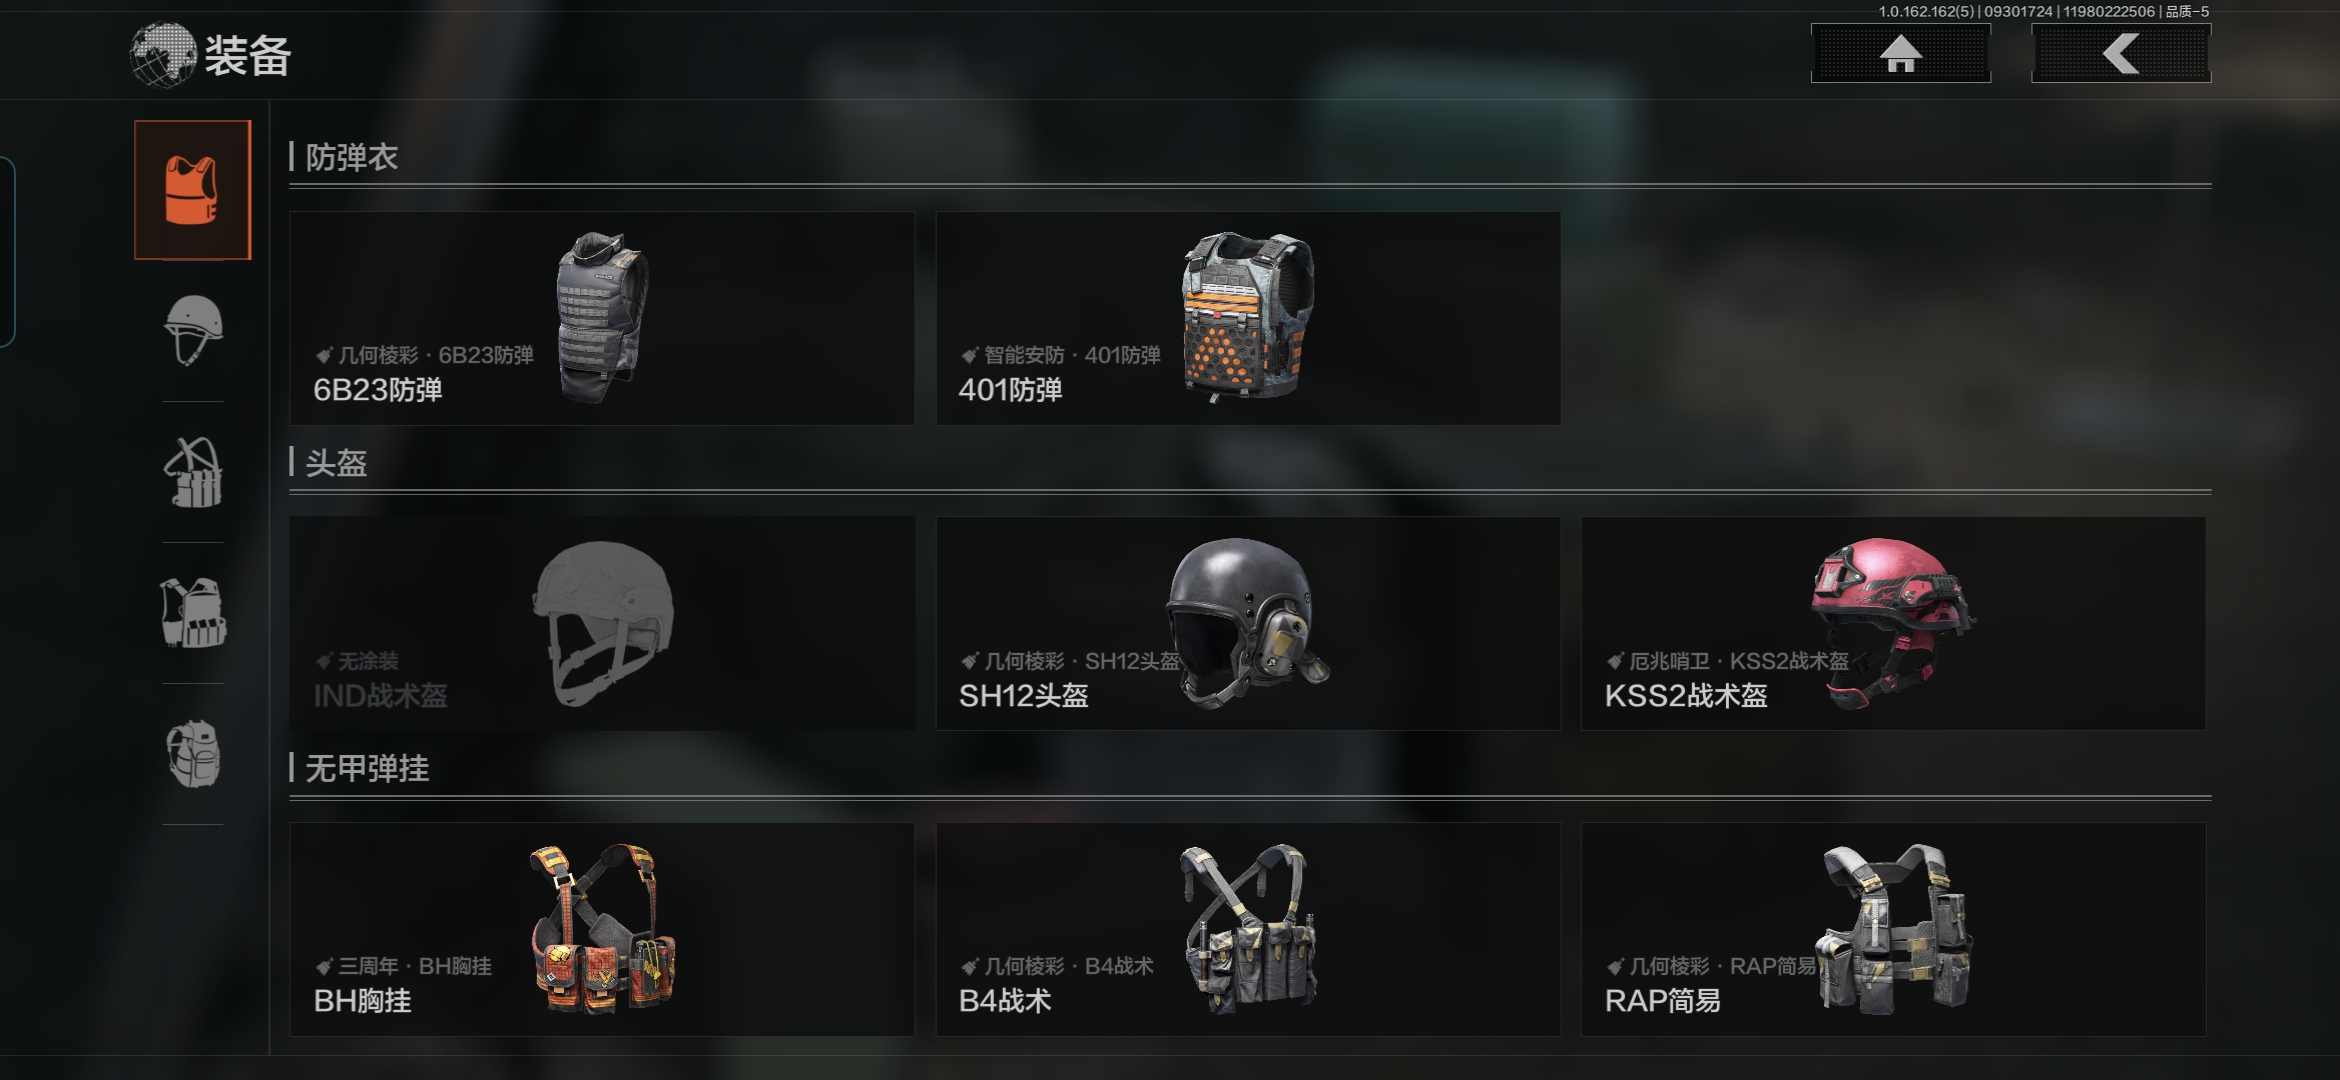The height and width of the screenshot is (1080, 2340).
Task: Select the red KSS2战术盔 helmet
Action: 1893,623
